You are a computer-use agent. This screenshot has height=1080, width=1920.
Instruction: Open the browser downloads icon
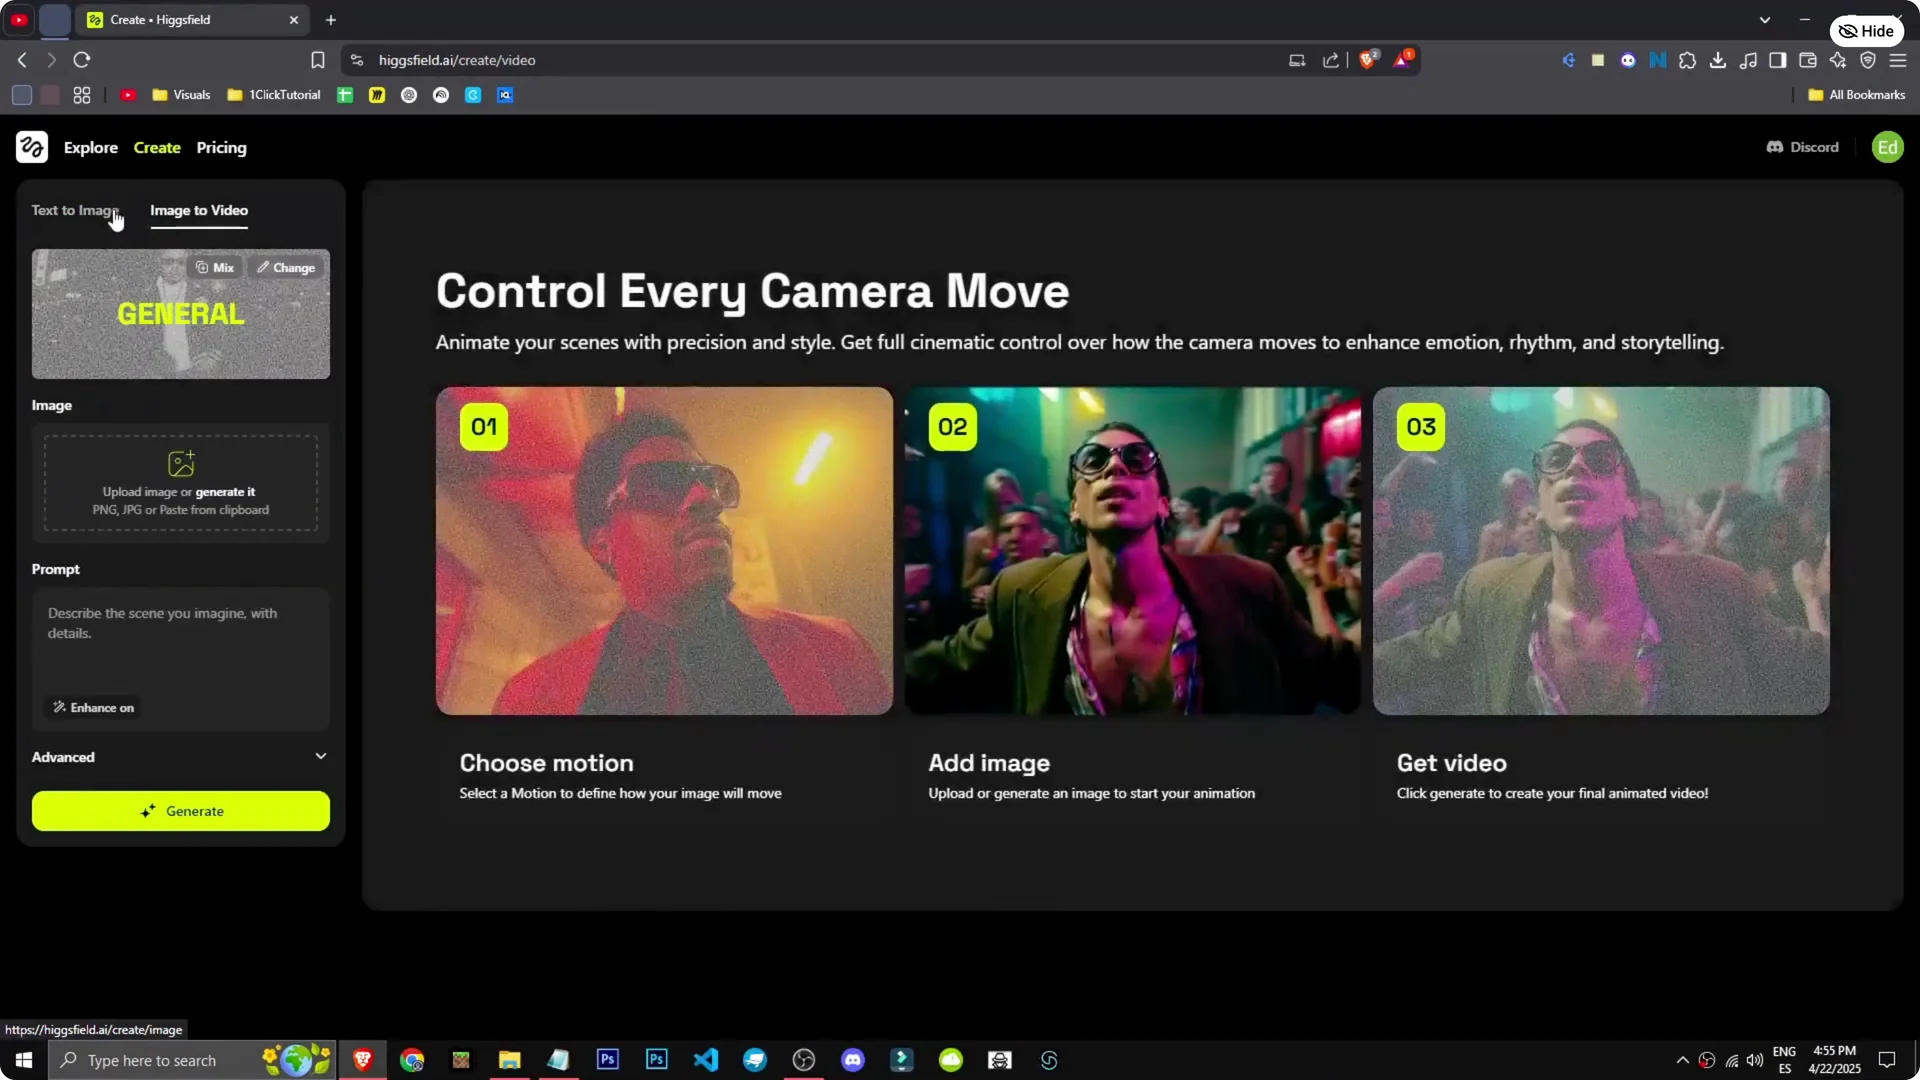click(1718, 60)
